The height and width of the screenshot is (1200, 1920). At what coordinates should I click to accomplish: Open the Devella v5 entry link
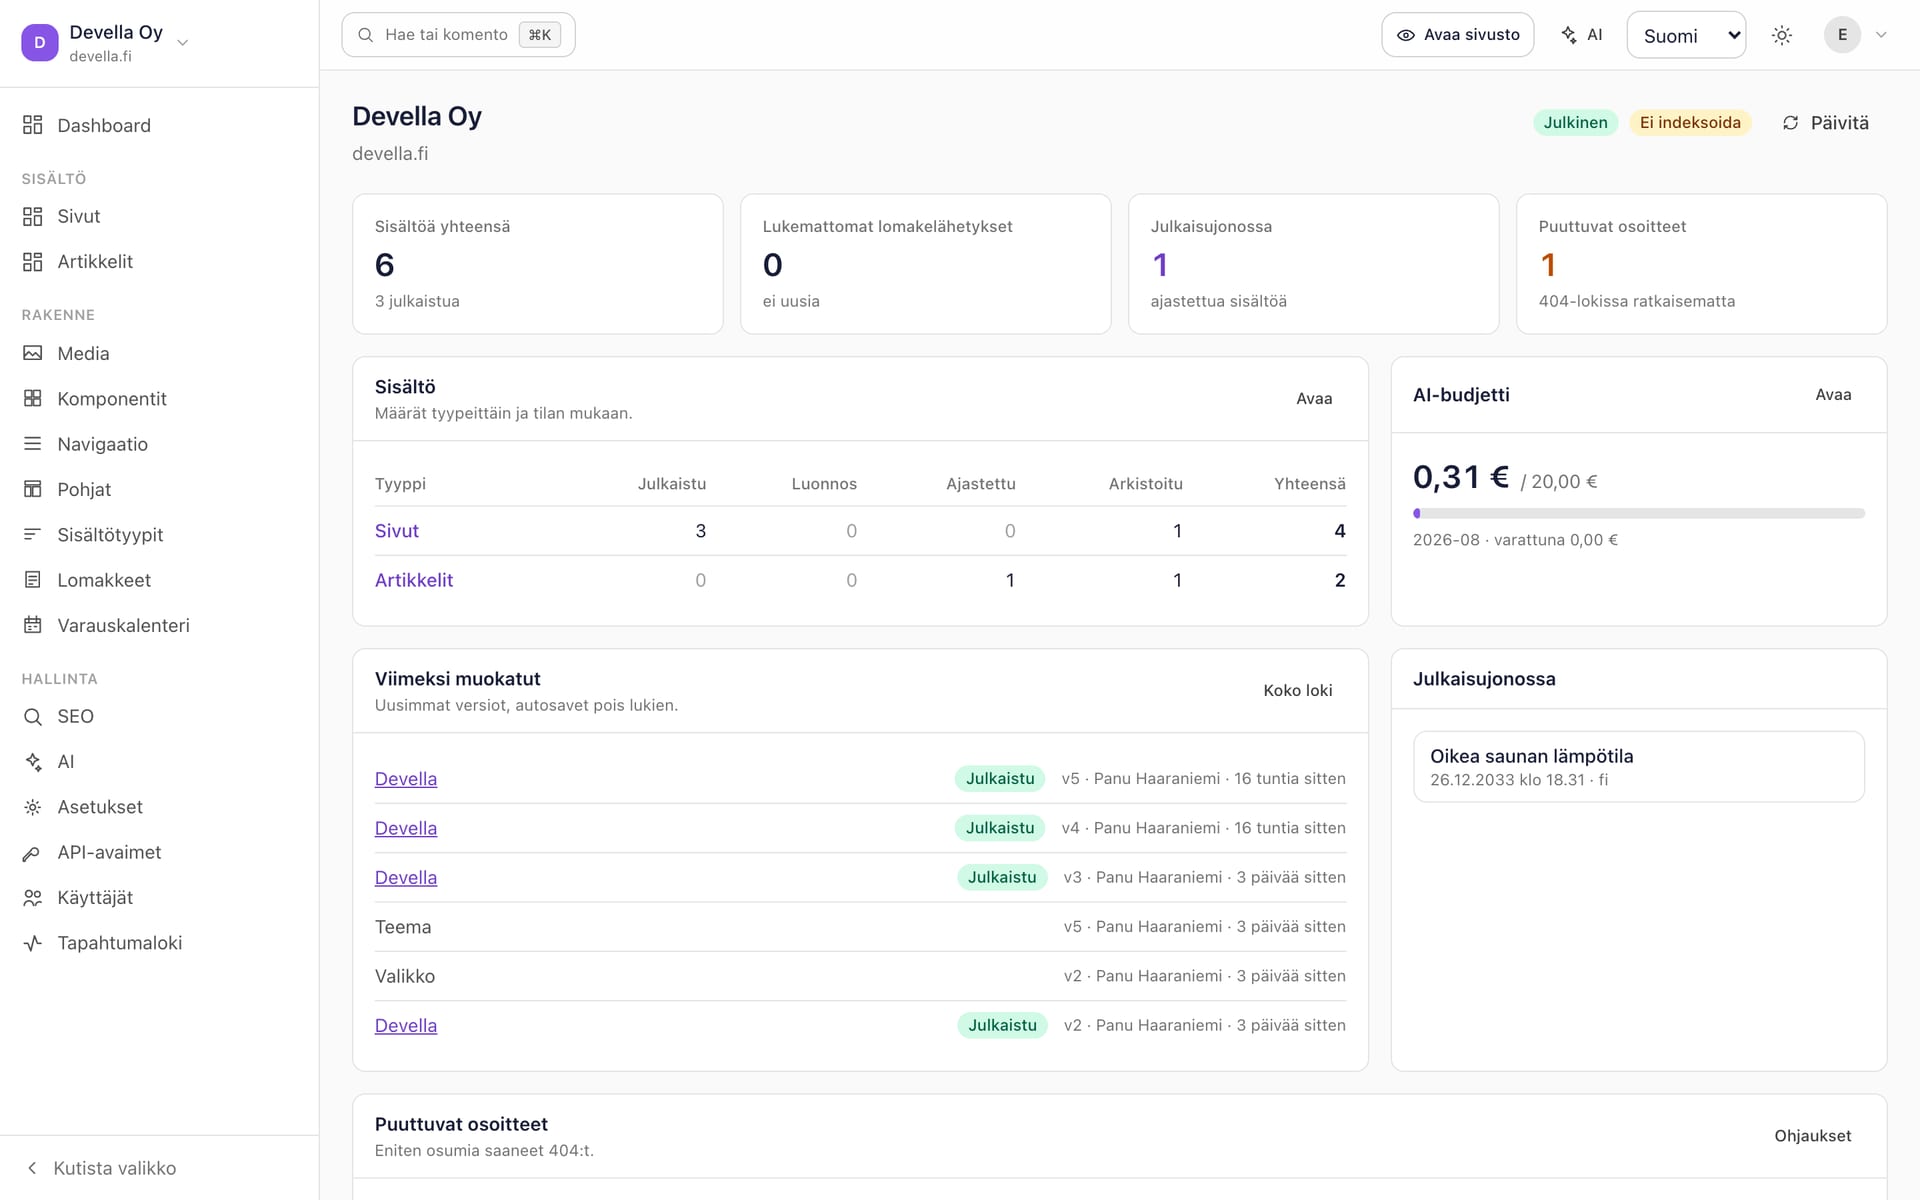[x=406, y=779]
